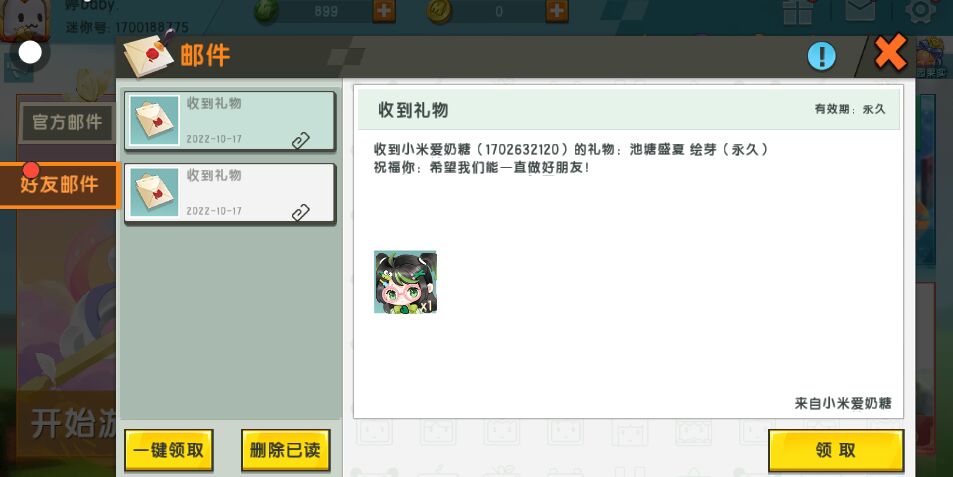Viewport: 953px width, 477px height.
Task: Open the envelope mail icon at top
Action: click(860, 11)
